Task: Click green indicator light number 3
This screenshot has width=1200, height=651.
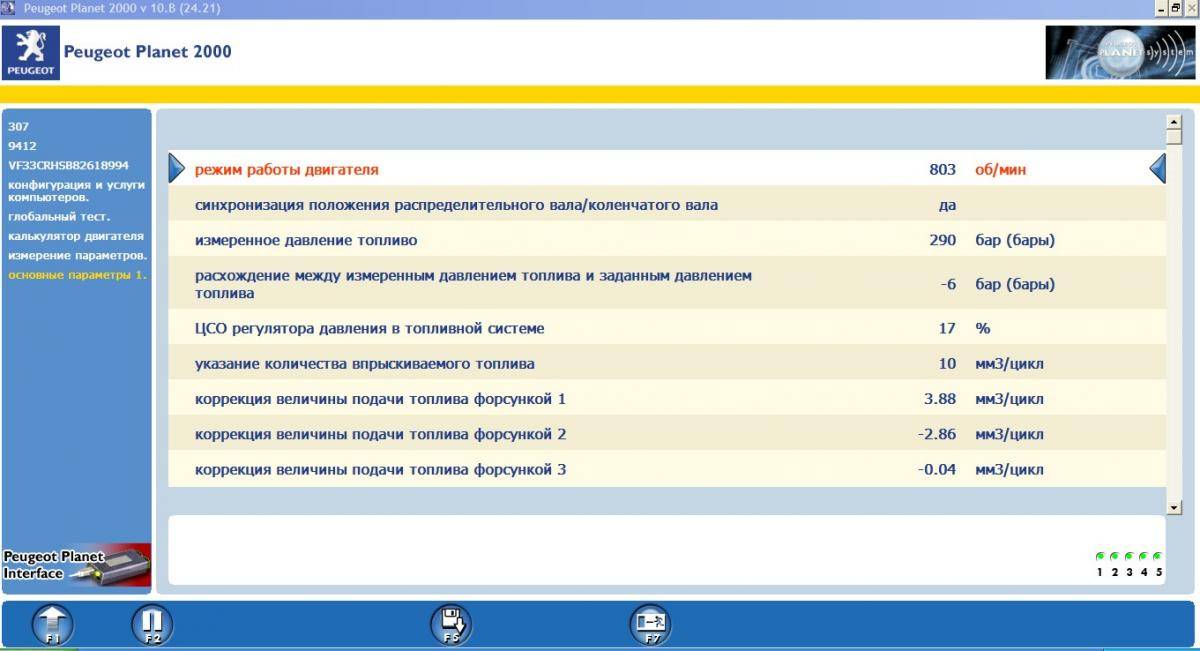Action: coord(1129,556)
